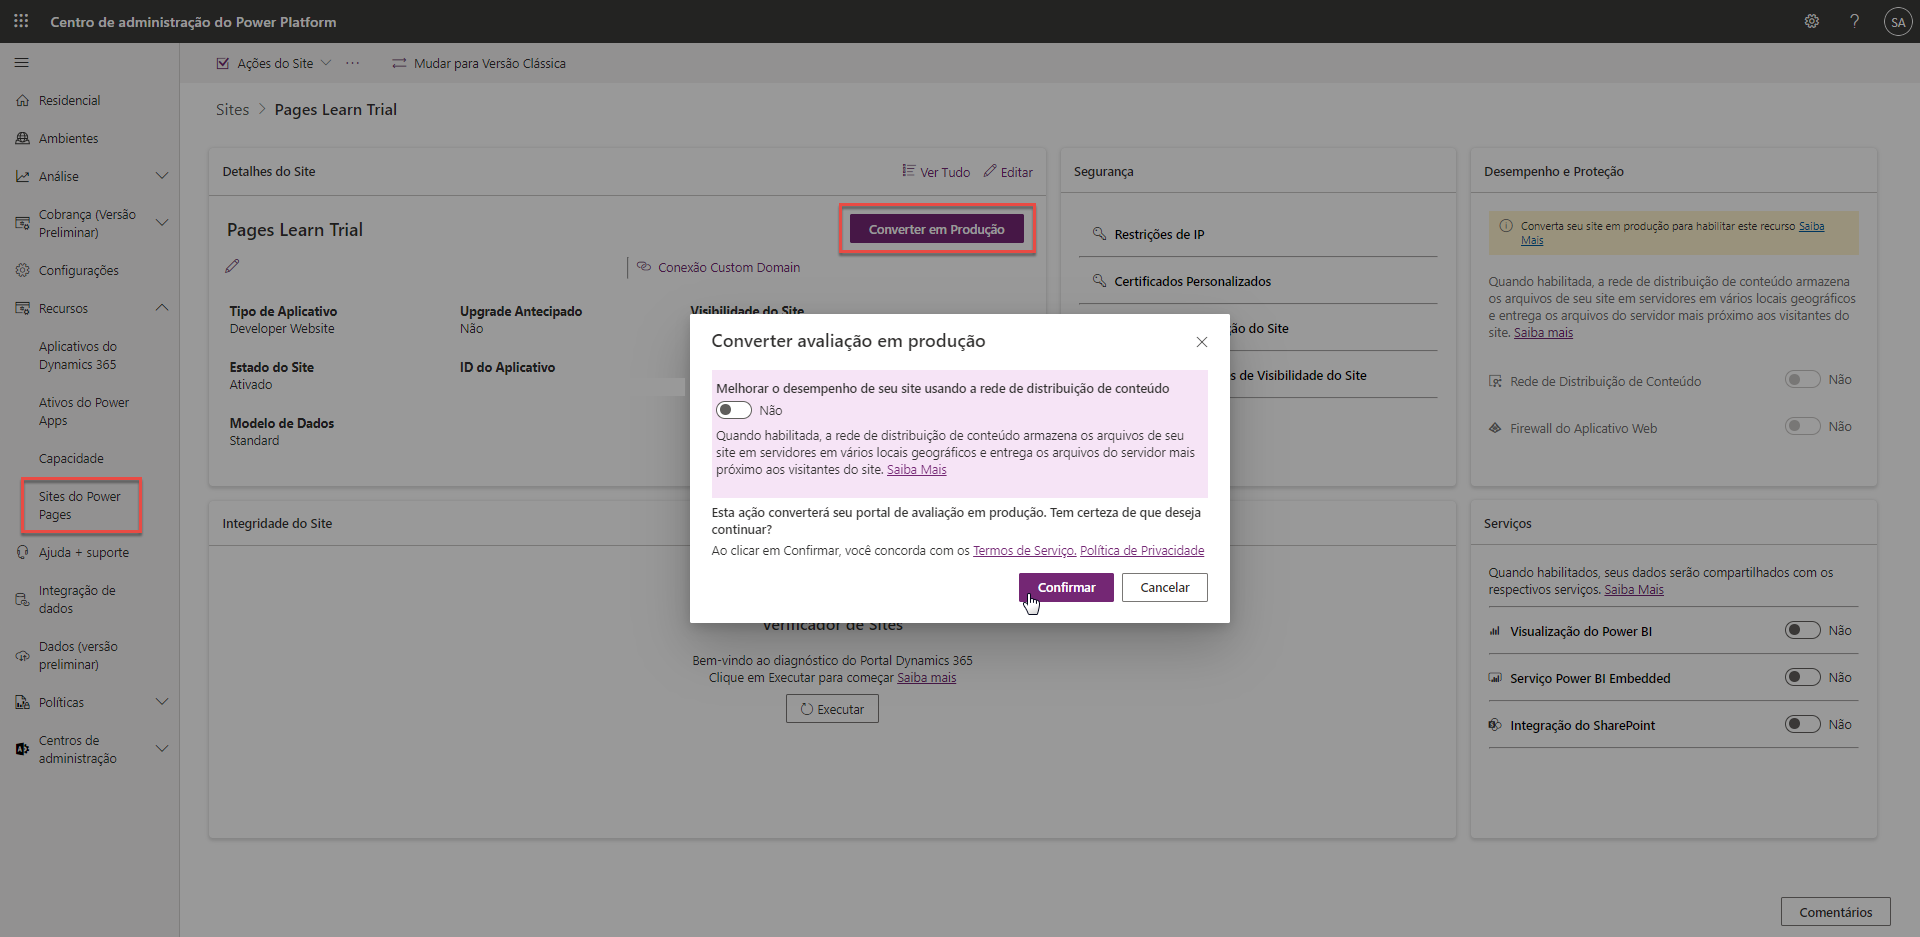Expand the Análise section chevron
1920x937 pixels.
[x=162, y=176]
